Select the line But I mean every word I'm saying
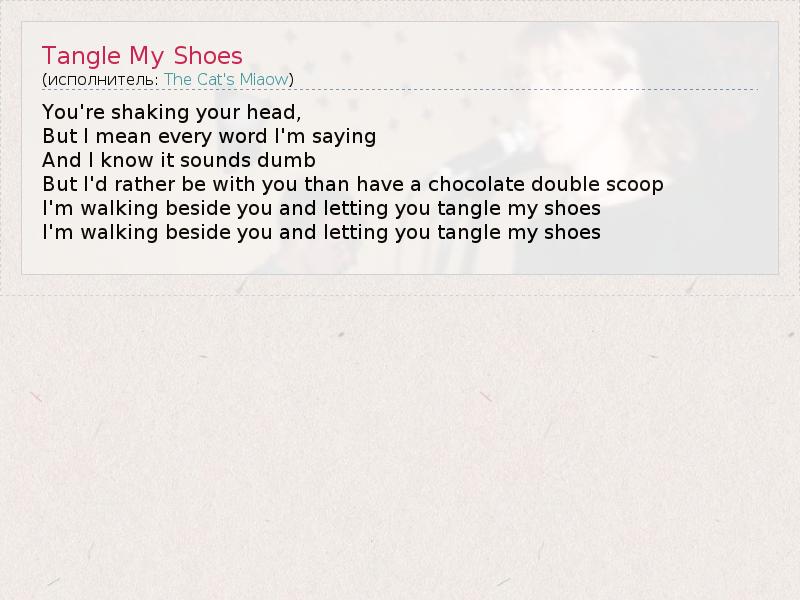This screenshot has height=600, width=800. pyautogui.click(x=209, y=136)
